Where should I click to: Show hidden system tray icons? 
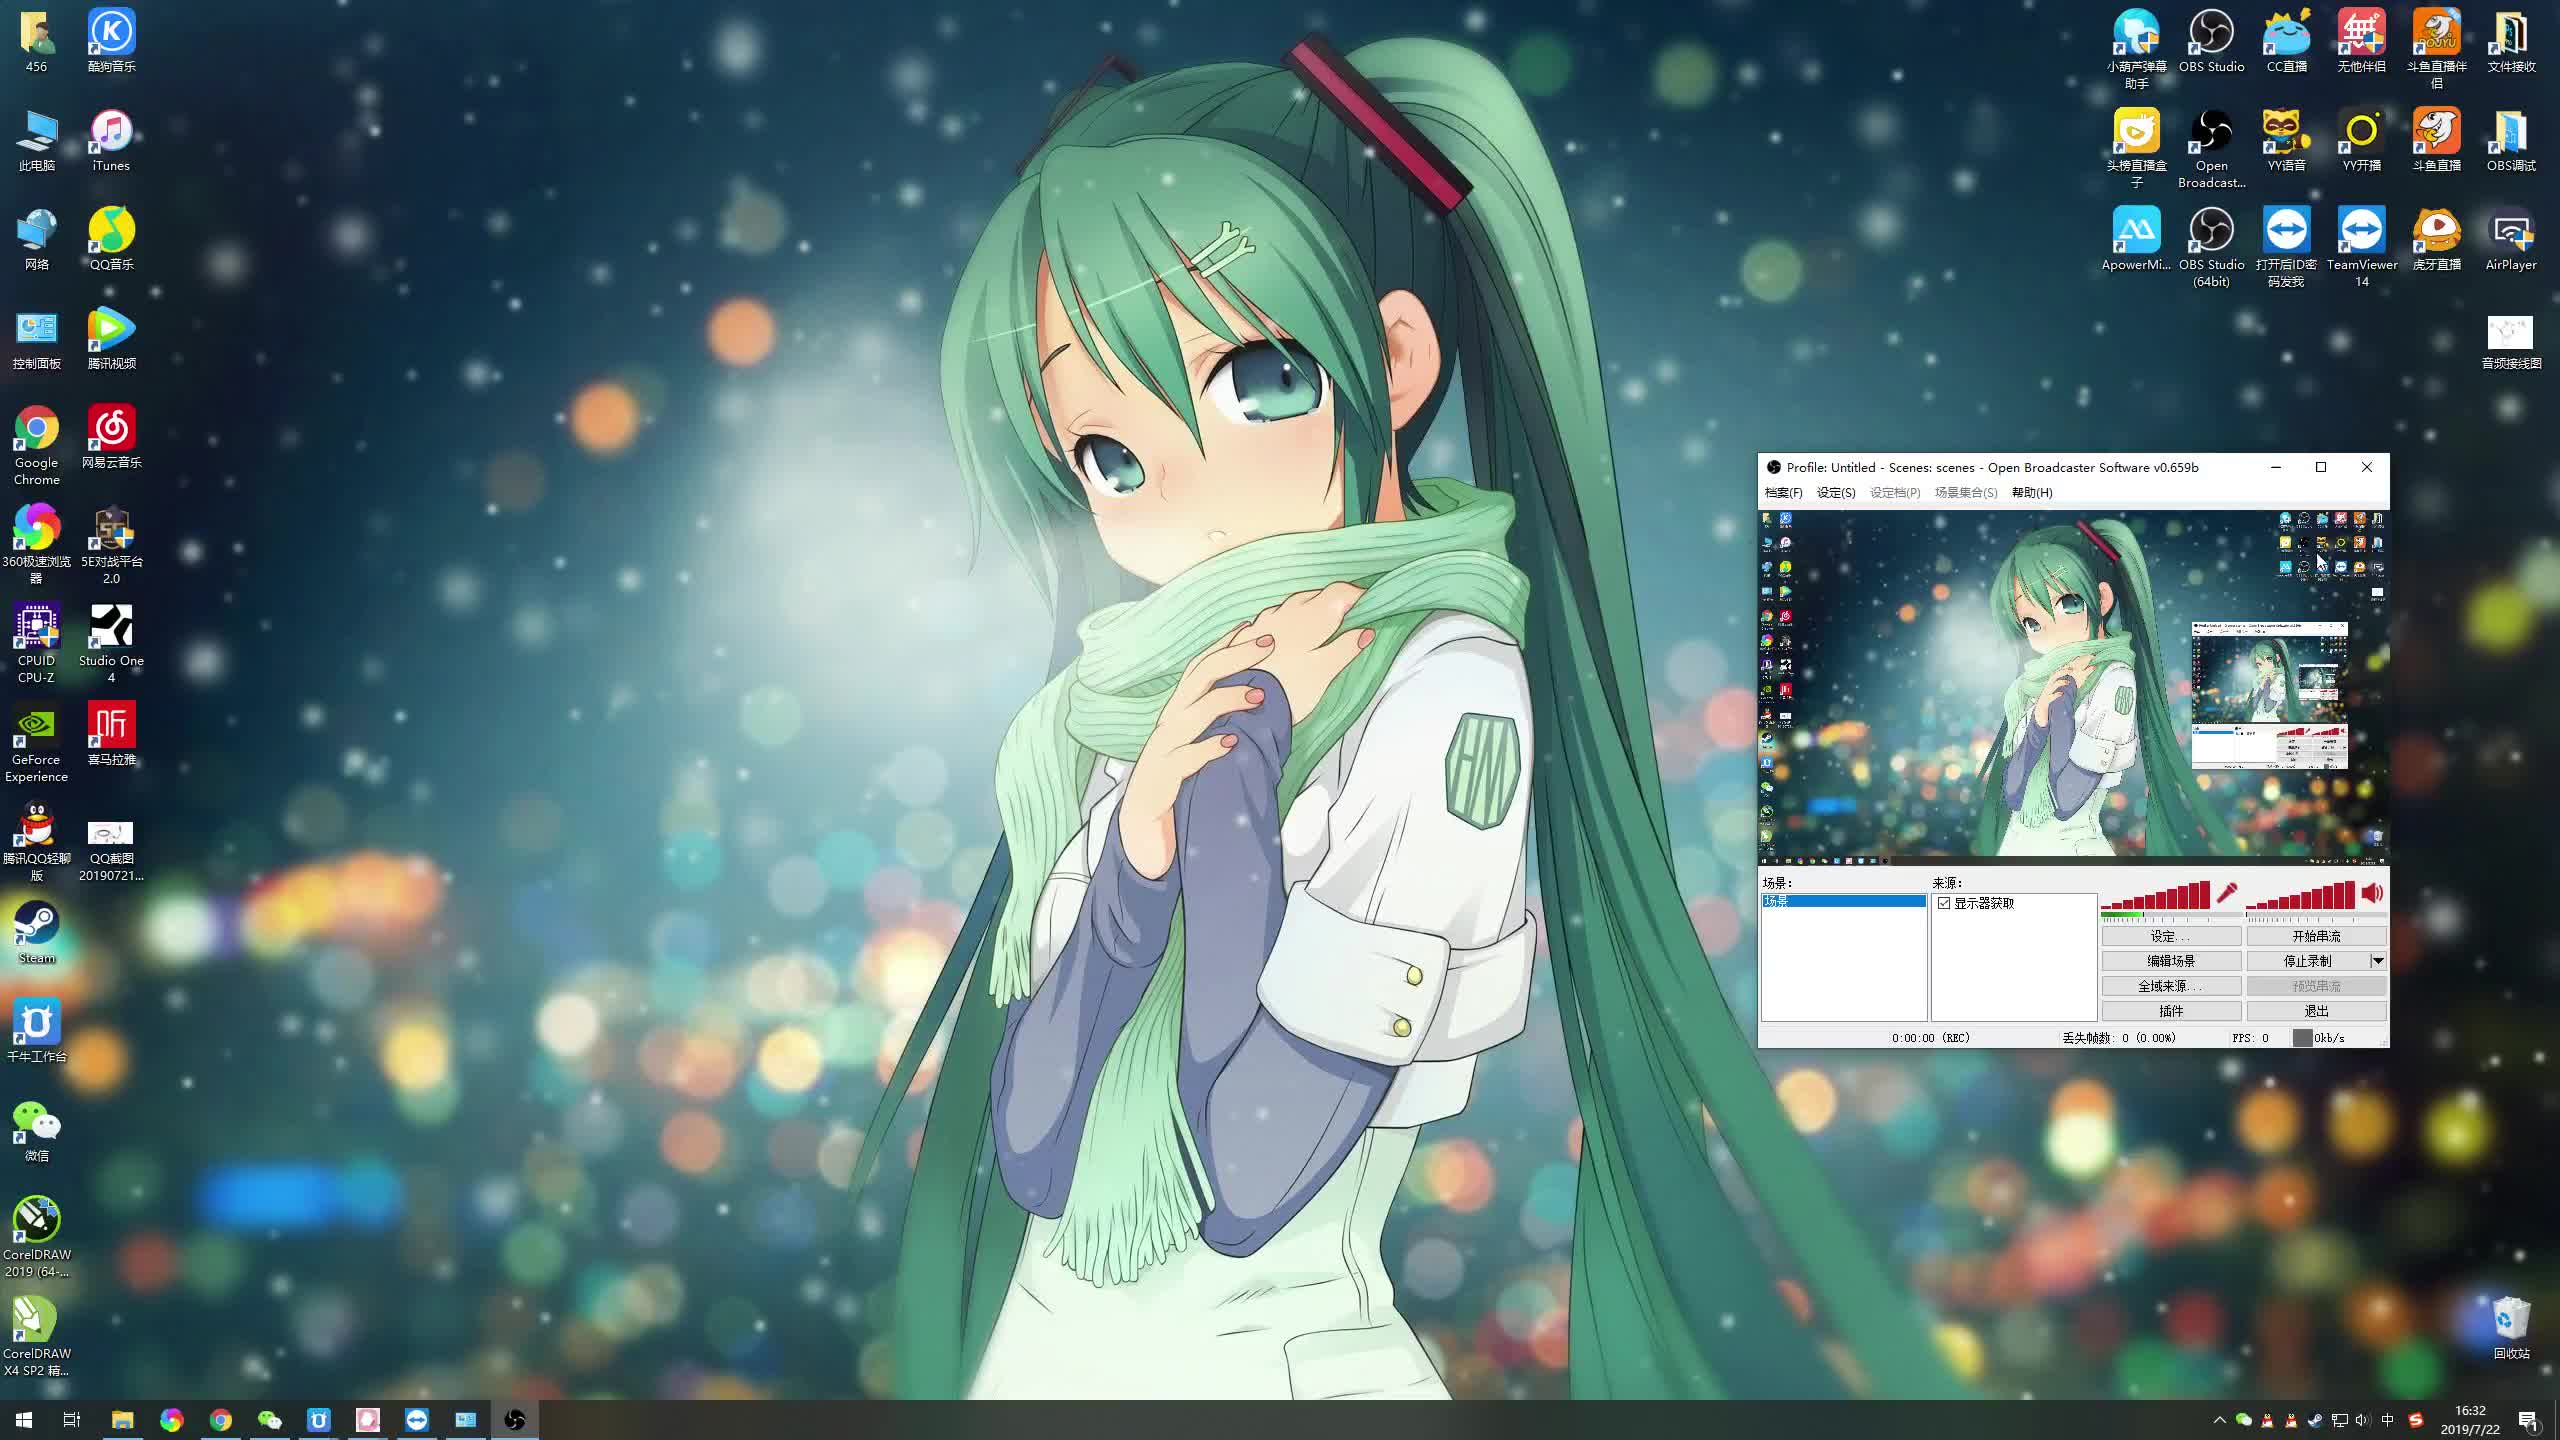click(2220, 1420)
